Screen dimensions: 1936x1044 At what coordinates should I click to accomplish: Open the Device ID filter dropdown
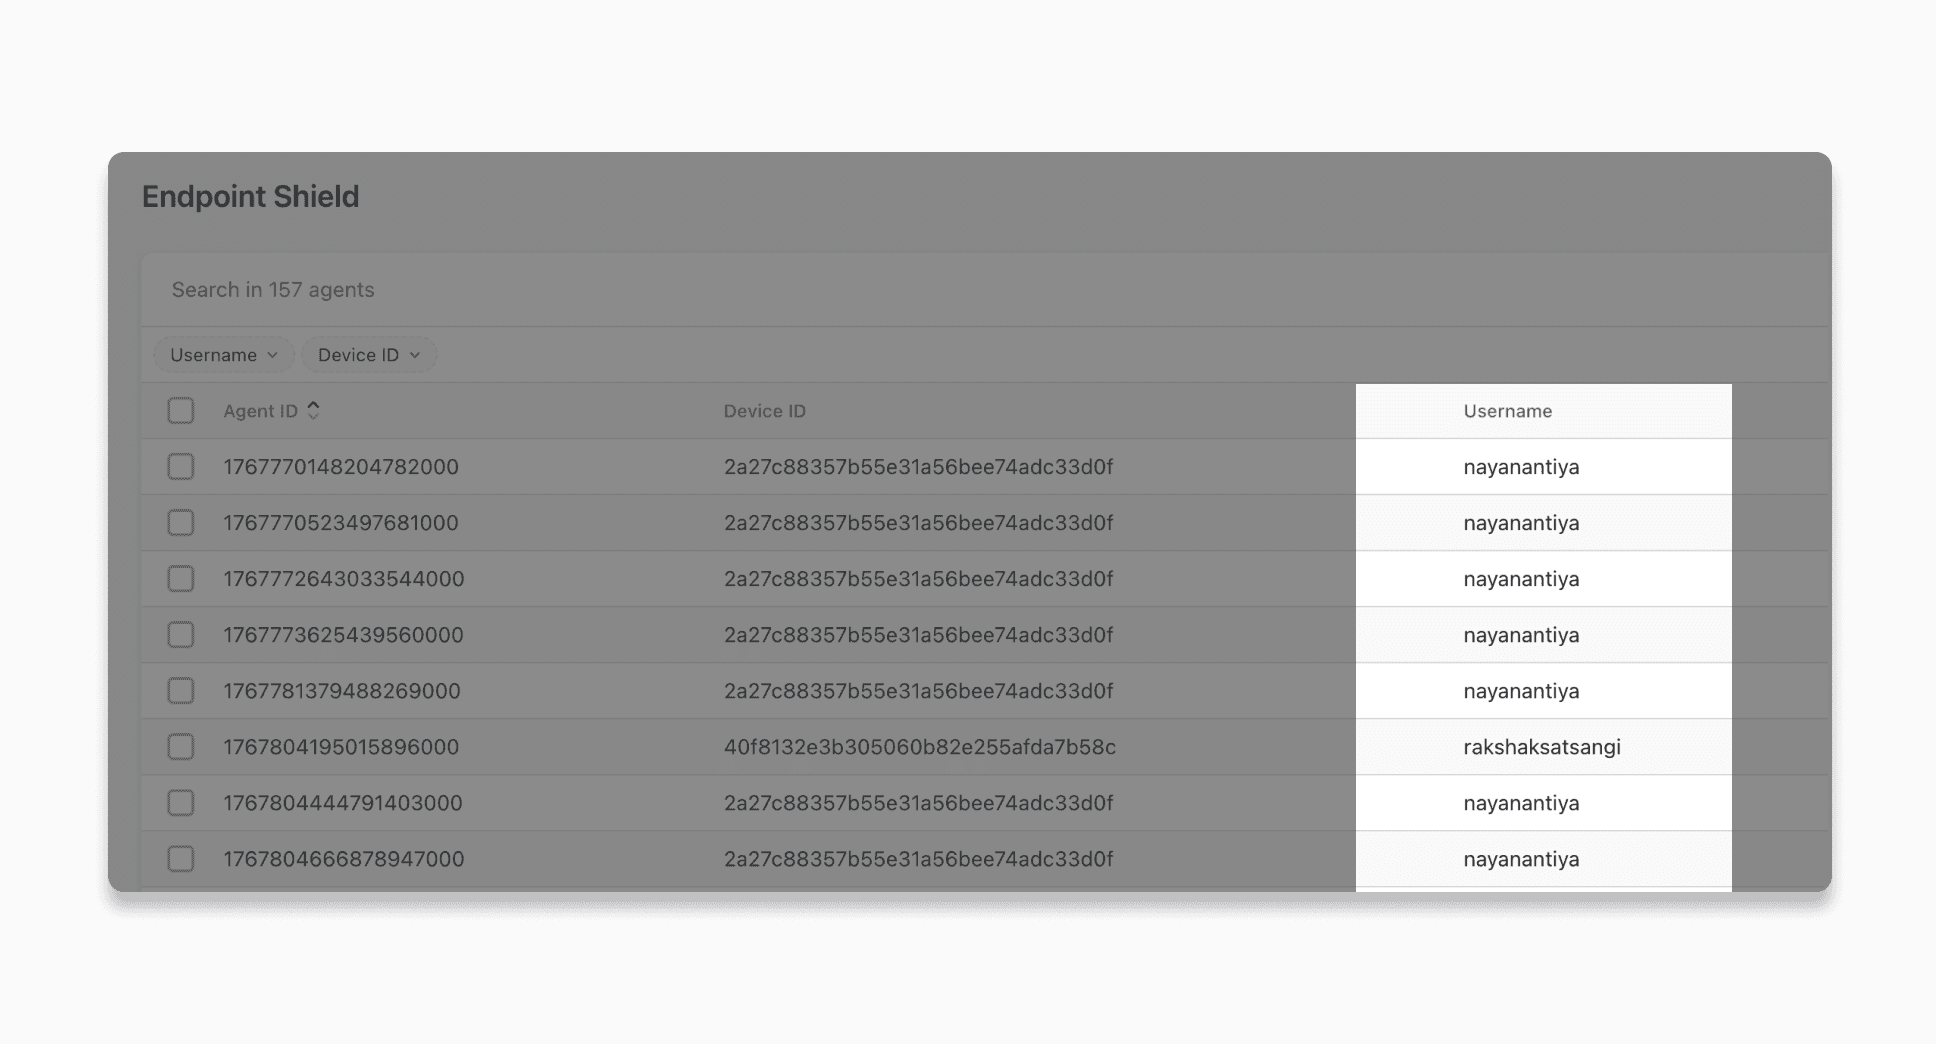369,355
